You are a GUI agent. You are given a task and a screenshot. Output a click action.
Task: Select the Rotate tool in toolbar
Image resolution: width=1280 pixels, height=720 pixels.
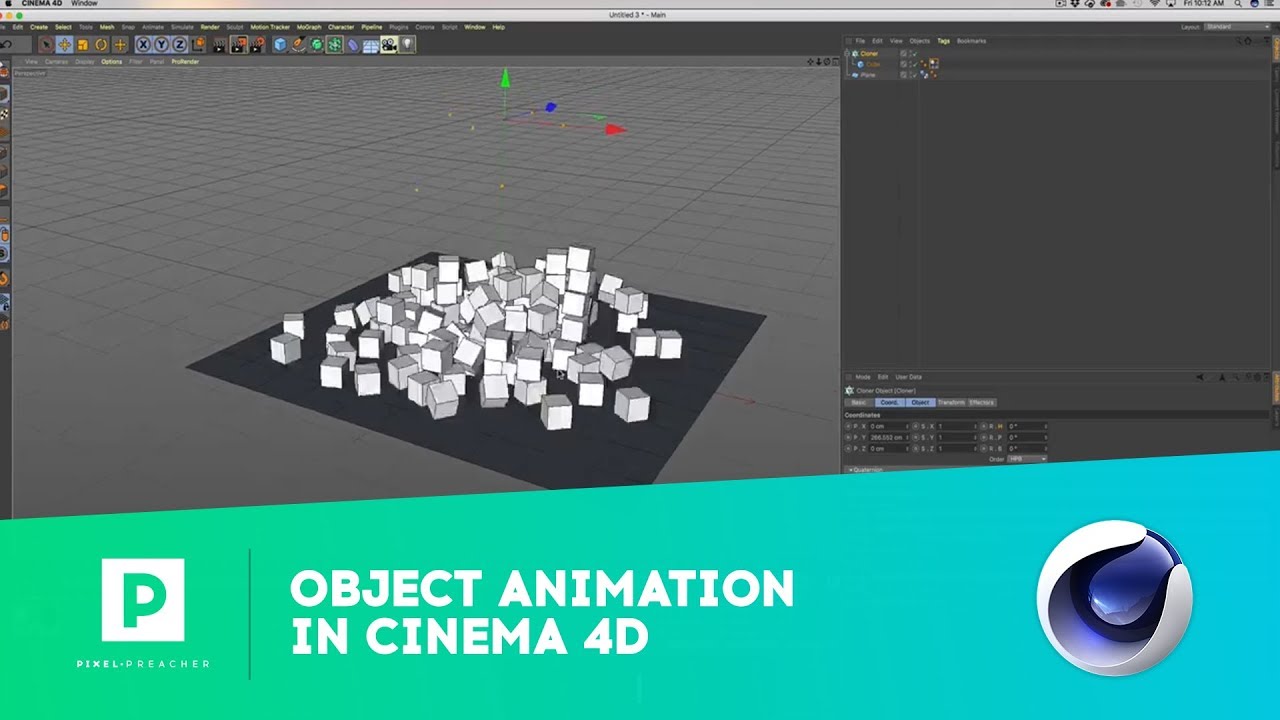[x=101, y=44]
